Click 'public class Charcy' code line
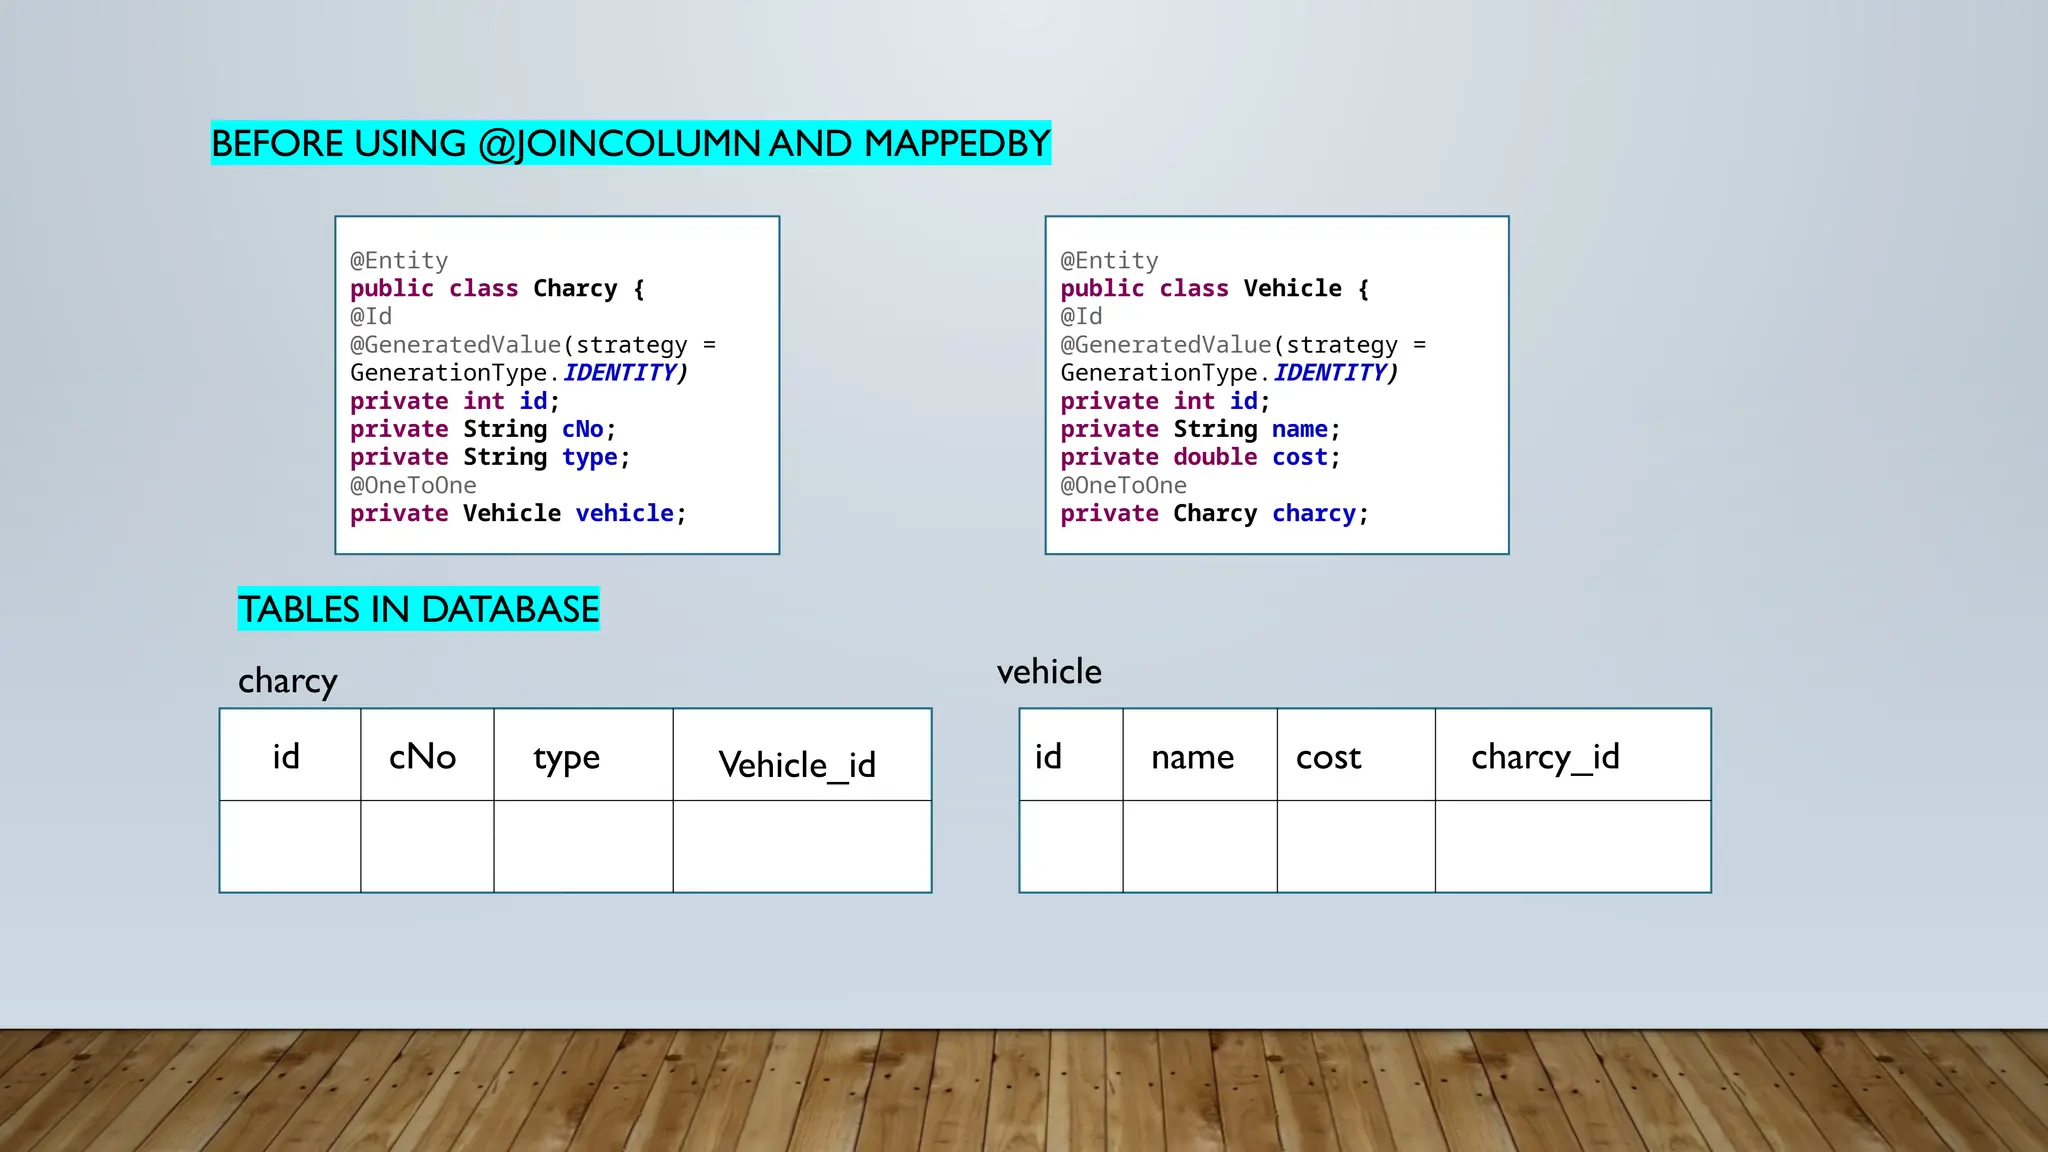Viewport: 2048px width, 1152px height. tap(497, 289)
